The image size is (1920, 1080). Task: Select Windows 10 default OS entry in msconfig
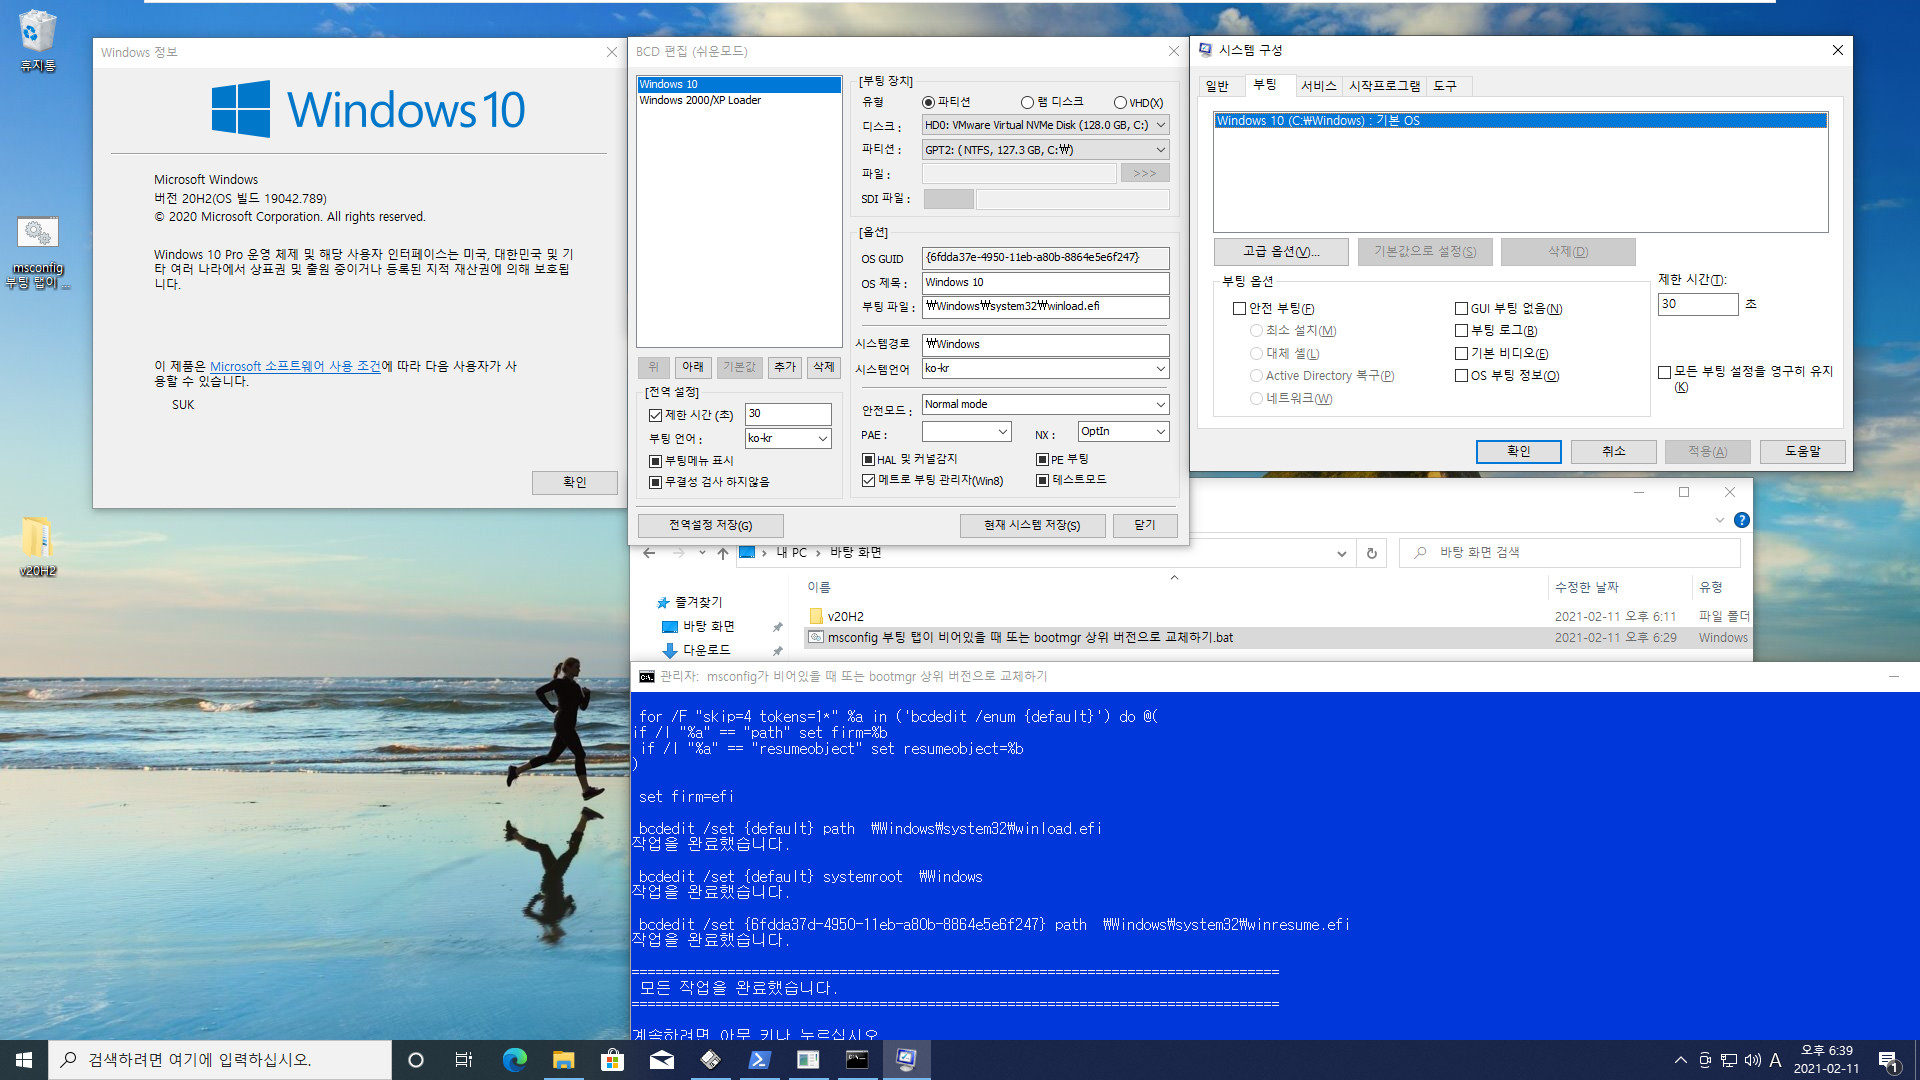click(1520, 120)
